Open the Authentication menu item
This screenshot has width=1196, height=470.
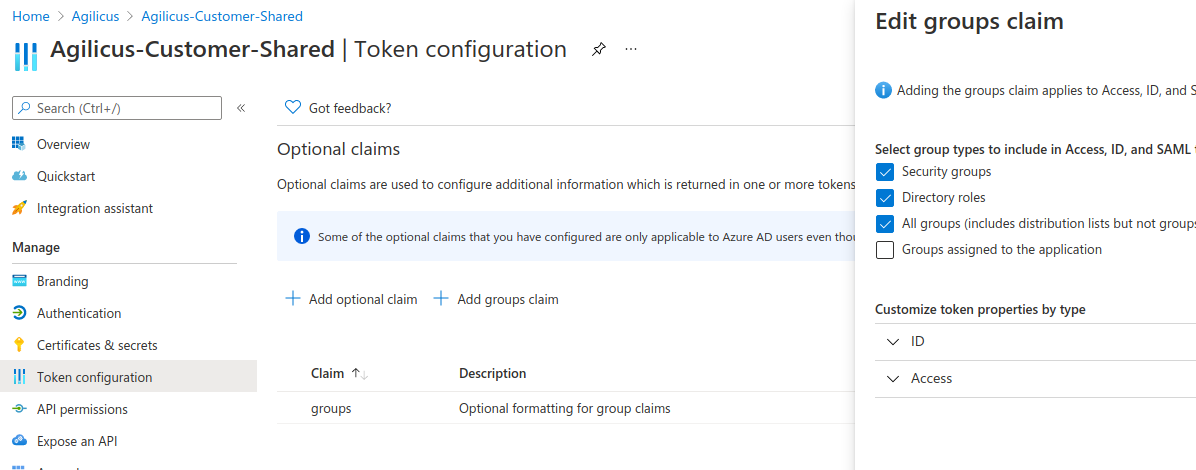coord(79,313)
